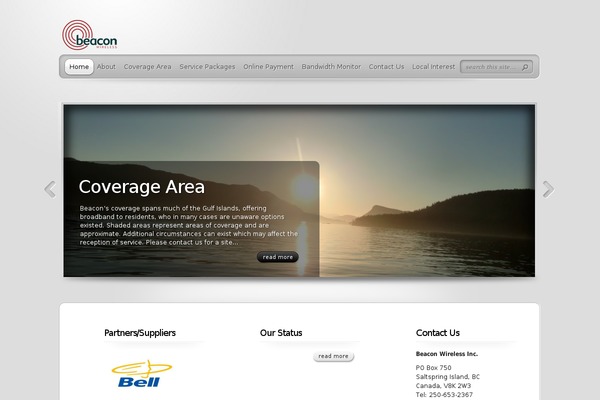
Task: Open the About page
Action: [106, 67]
